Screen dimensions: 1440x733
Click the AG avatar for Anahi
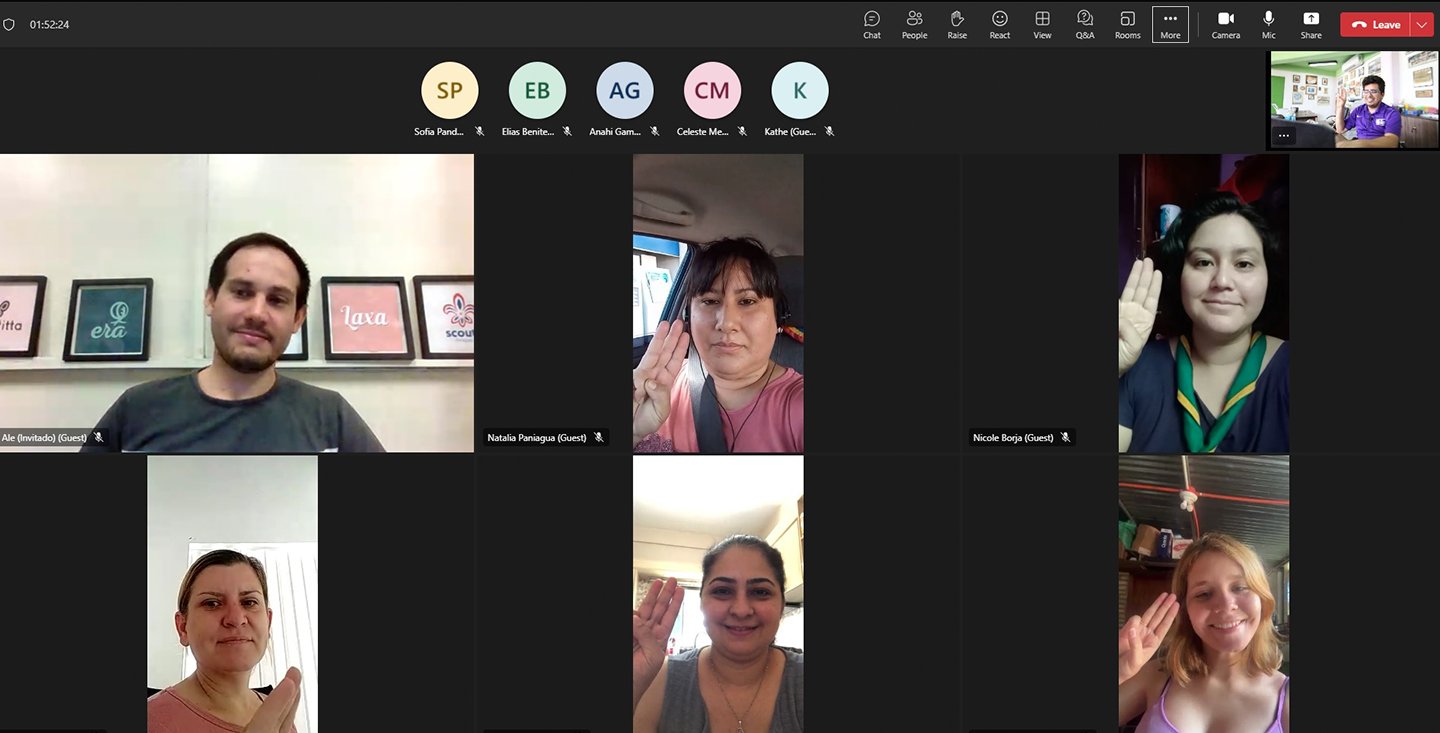pyautogui.click(x=625, y=91)
